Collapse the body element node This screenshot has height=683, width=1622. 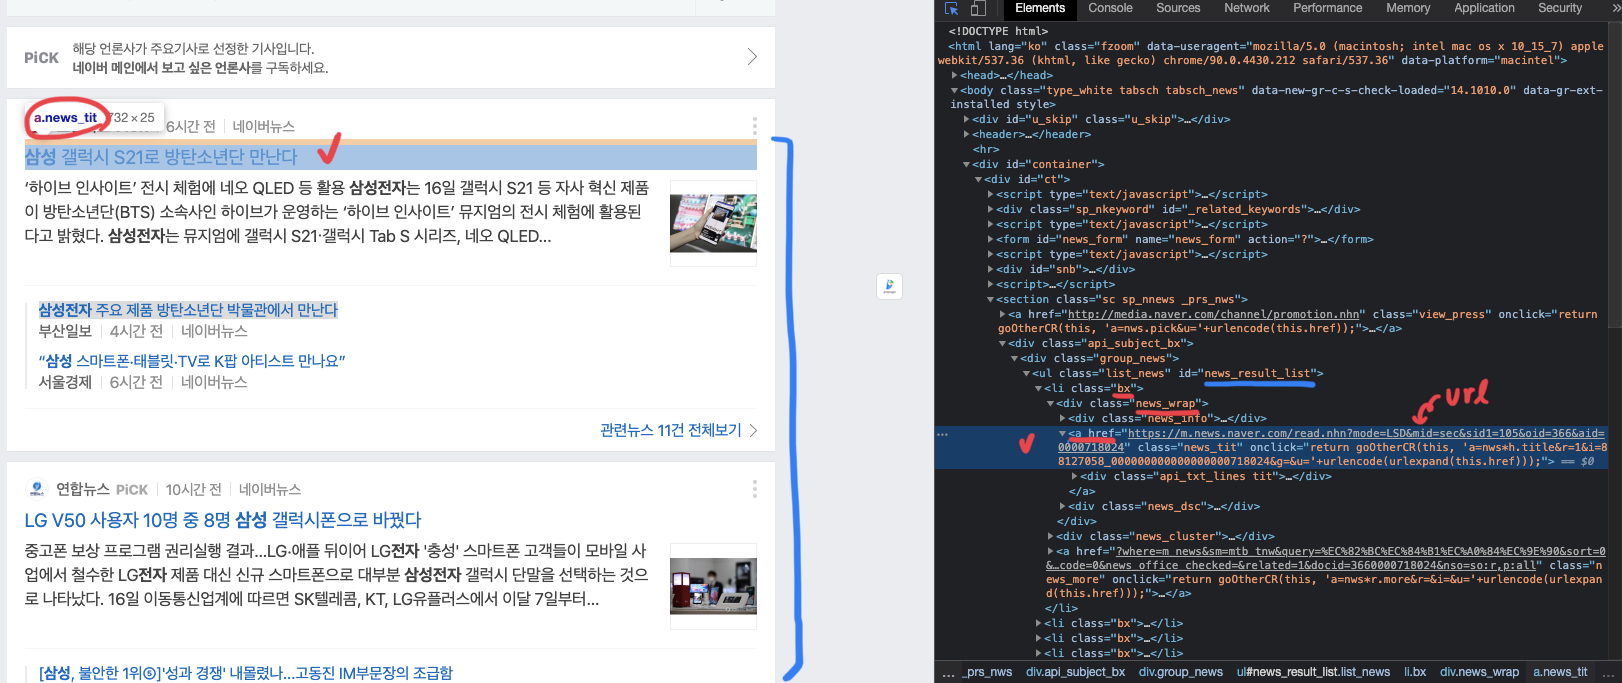954,90
